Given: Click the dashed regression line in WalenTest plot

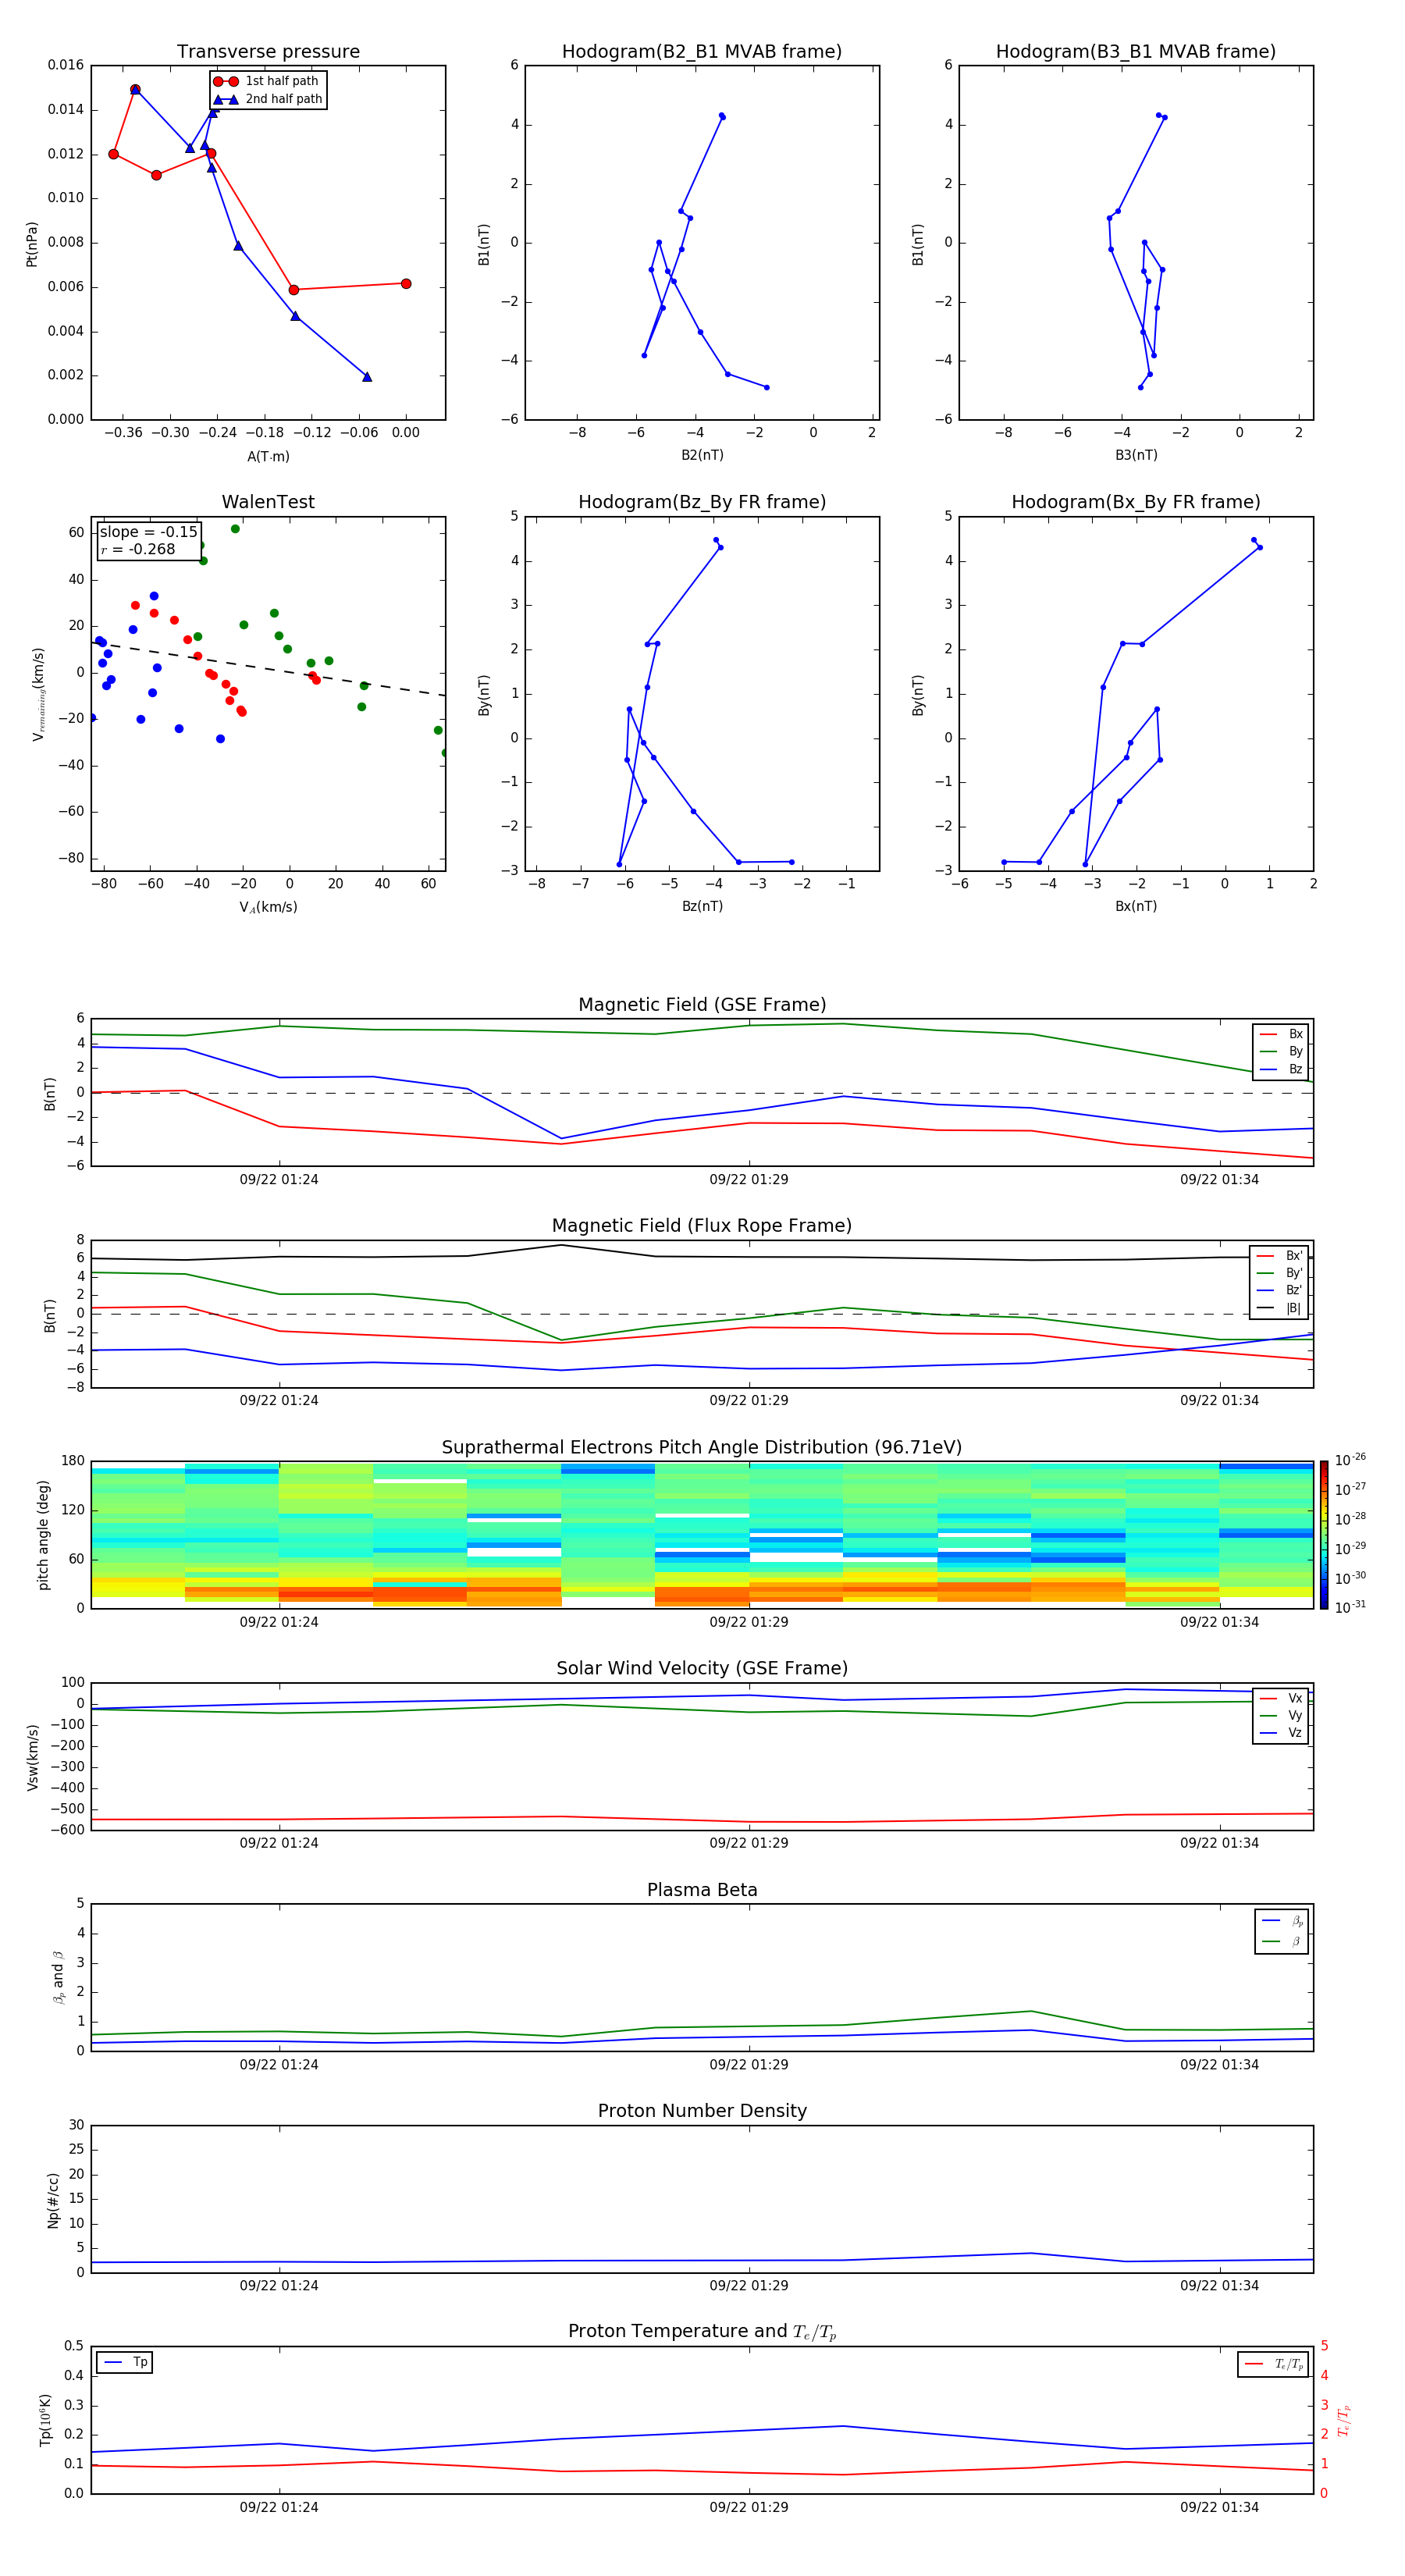Looking at the screenshot, I should [268, 669].
